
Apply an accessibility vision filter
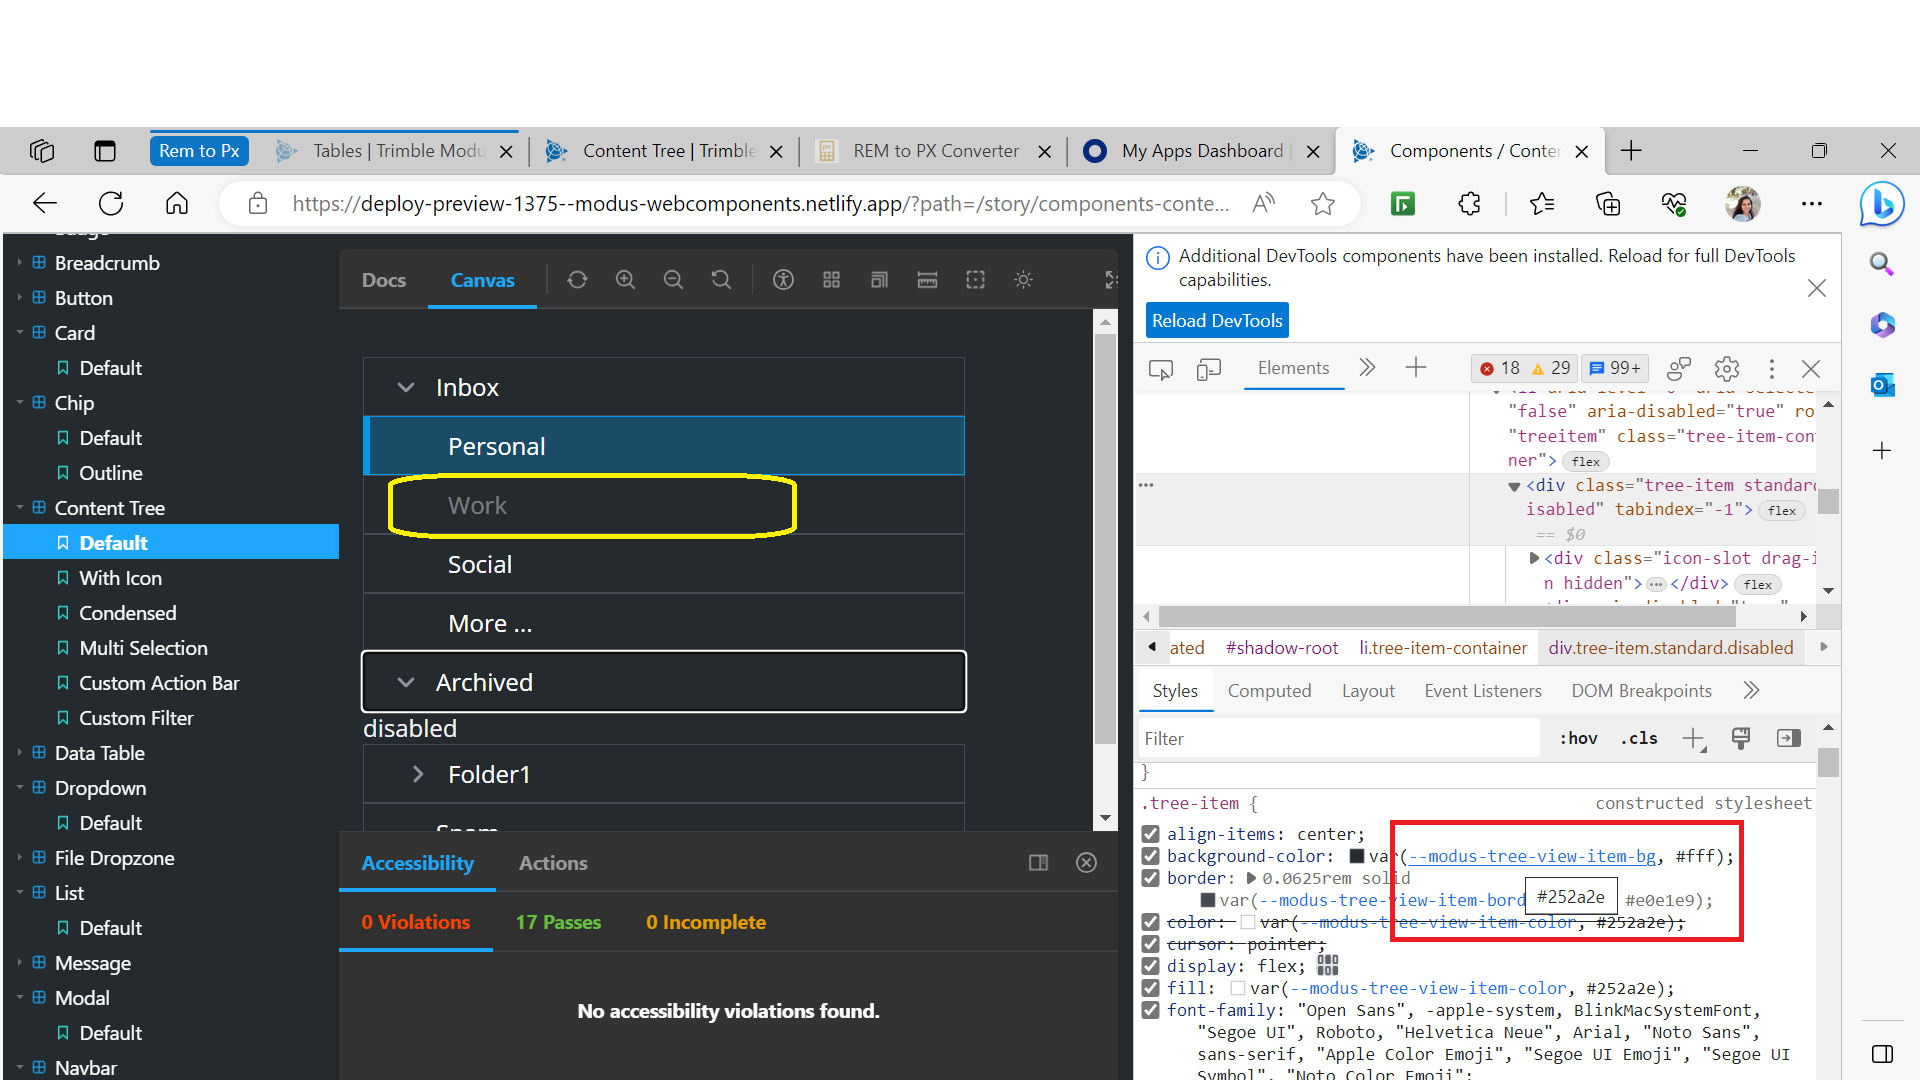click(783, 280)
